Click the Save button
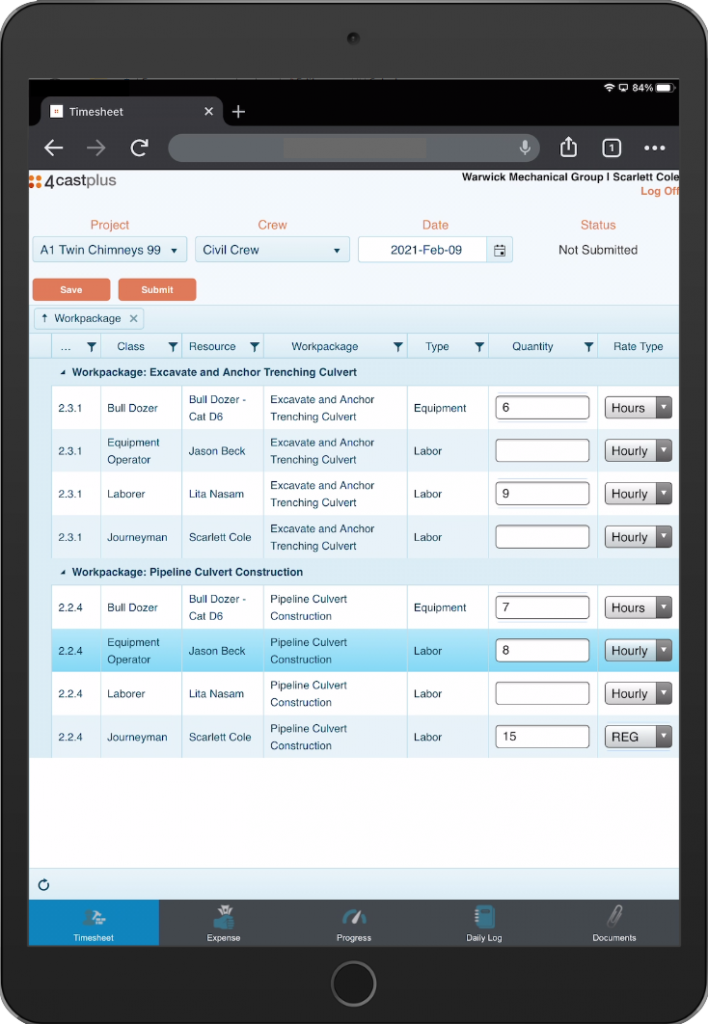 coord(71,290)
